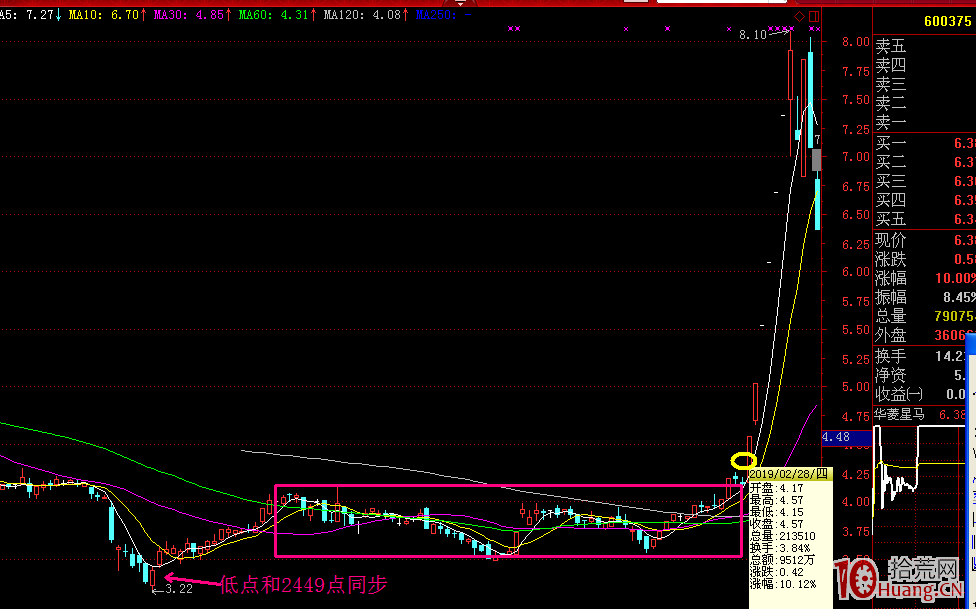Toggle the side panel layout icon
Screen dimensions: 976x609
(x=814, y=16)
